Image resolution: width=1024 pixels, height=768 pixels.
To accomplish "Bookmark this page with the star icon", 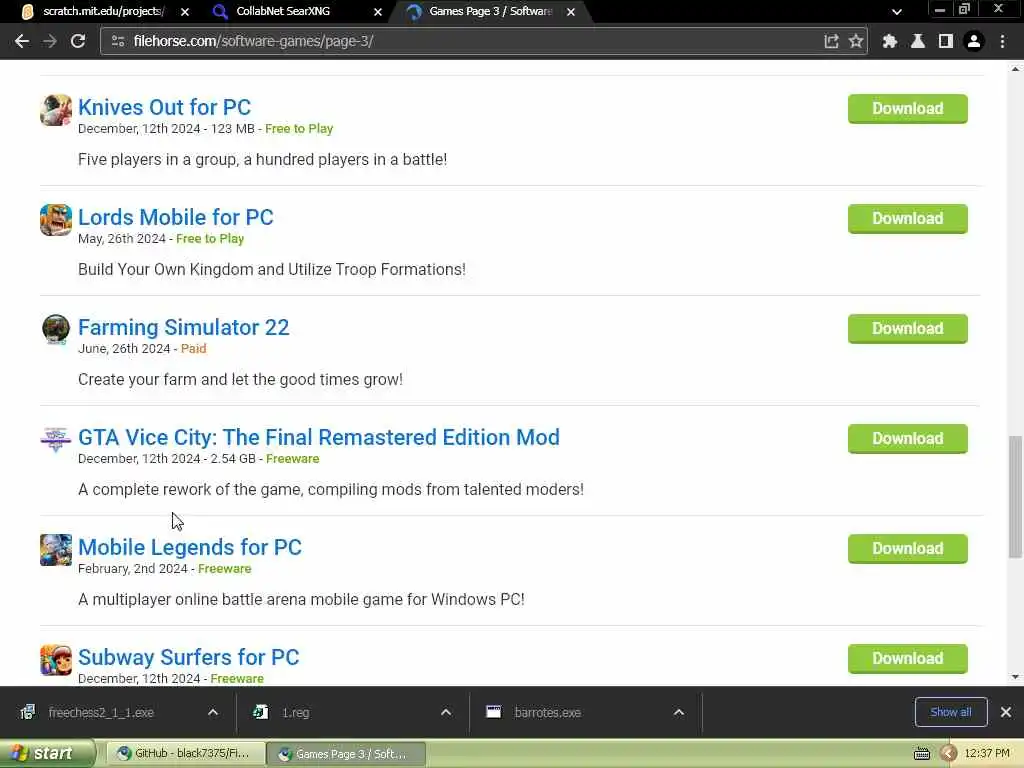I will pos(856,41).
